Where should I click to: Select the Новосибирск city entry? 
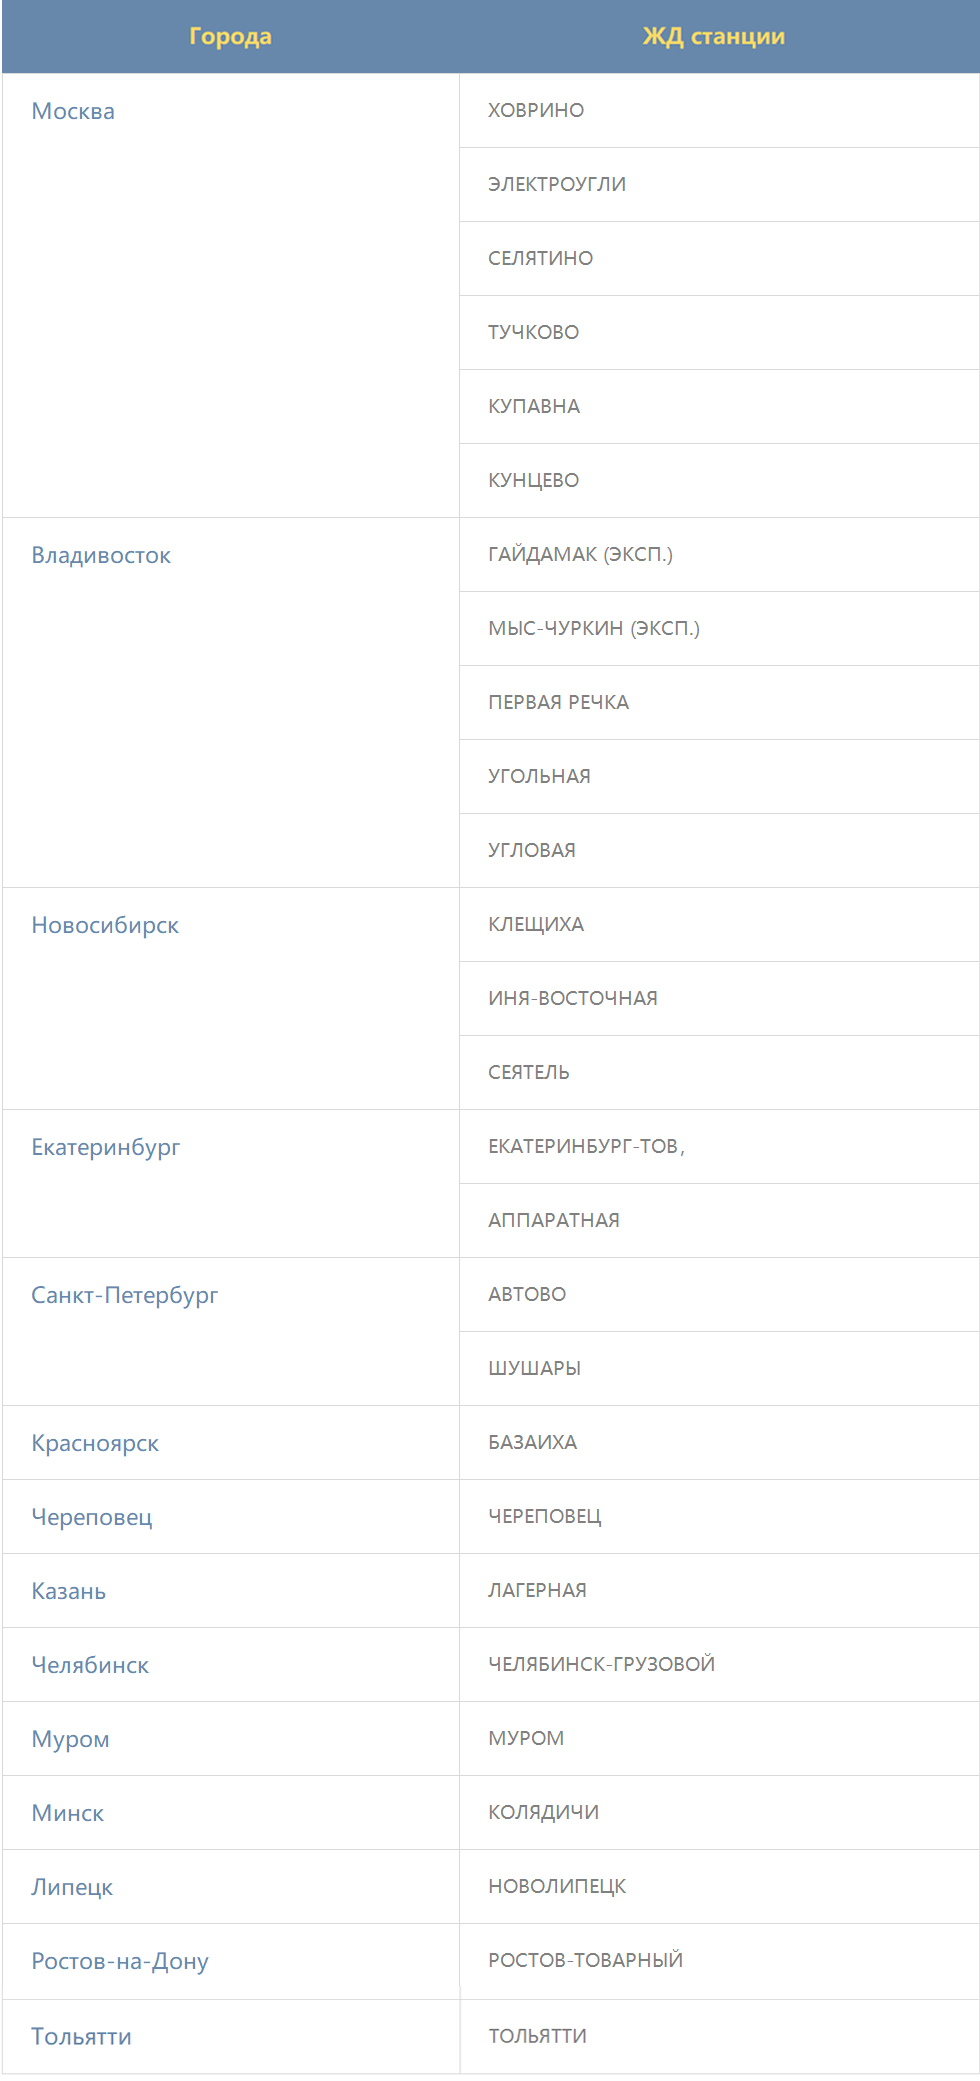pyautogui.click(x=105, y=925)
